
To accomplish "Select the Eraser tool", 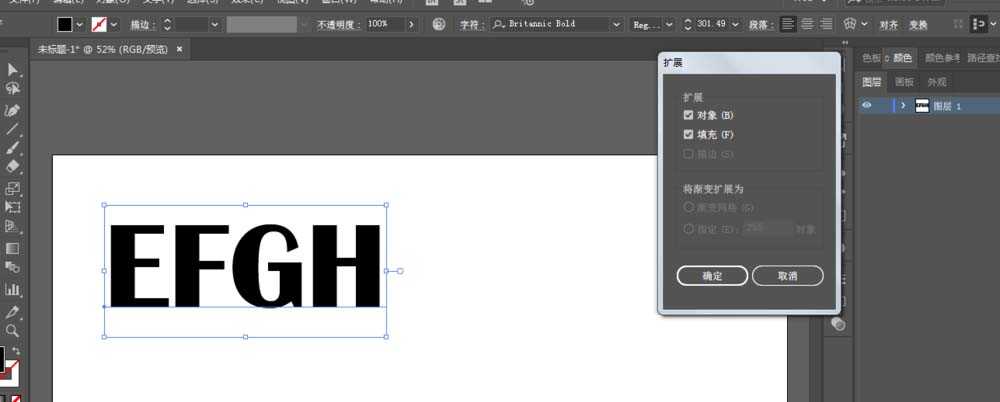I will click(x=12, y=167).
